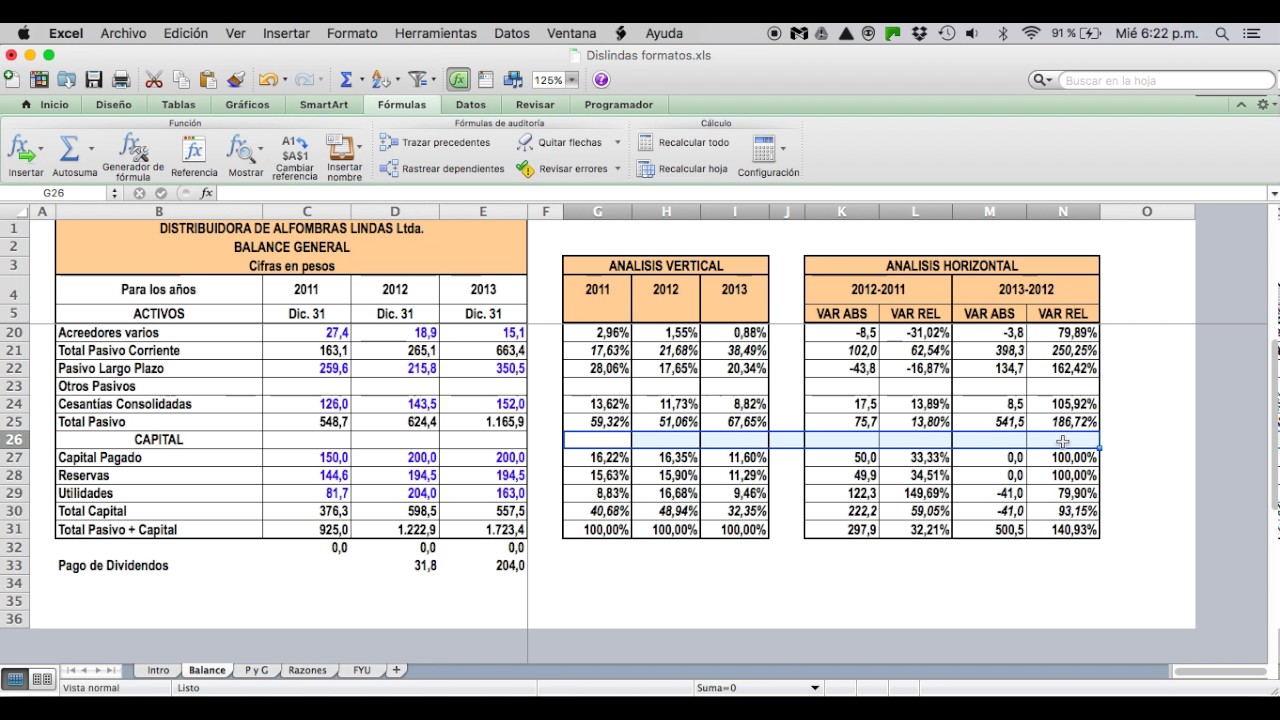This screenshot has width=1280, height=720.
Task: Switch to page layout view button
Action: coord(42,679)
